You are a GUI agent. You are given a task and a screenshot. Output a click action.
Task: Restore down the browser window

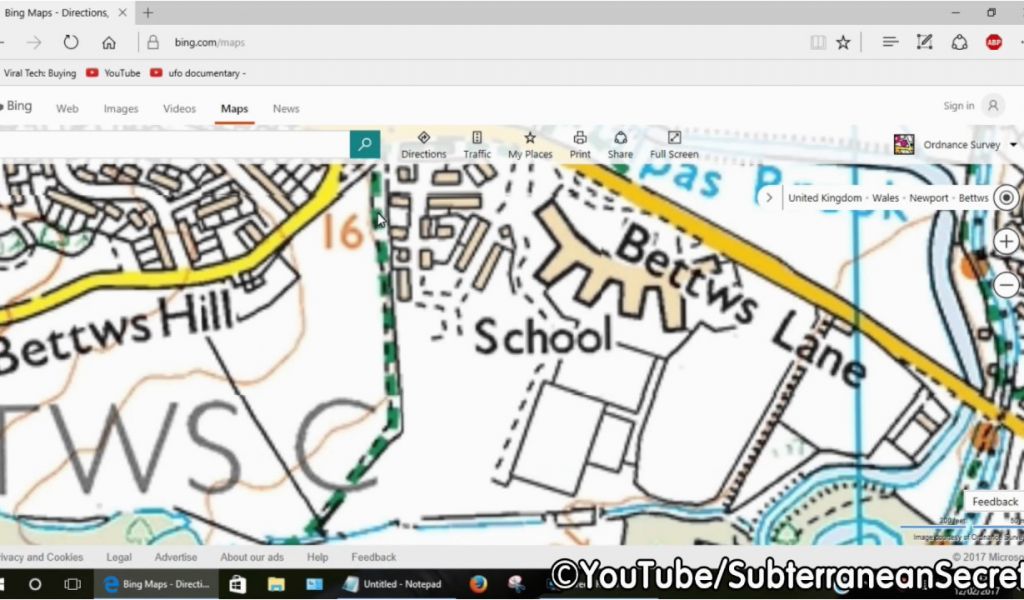(x=991, y=12)
